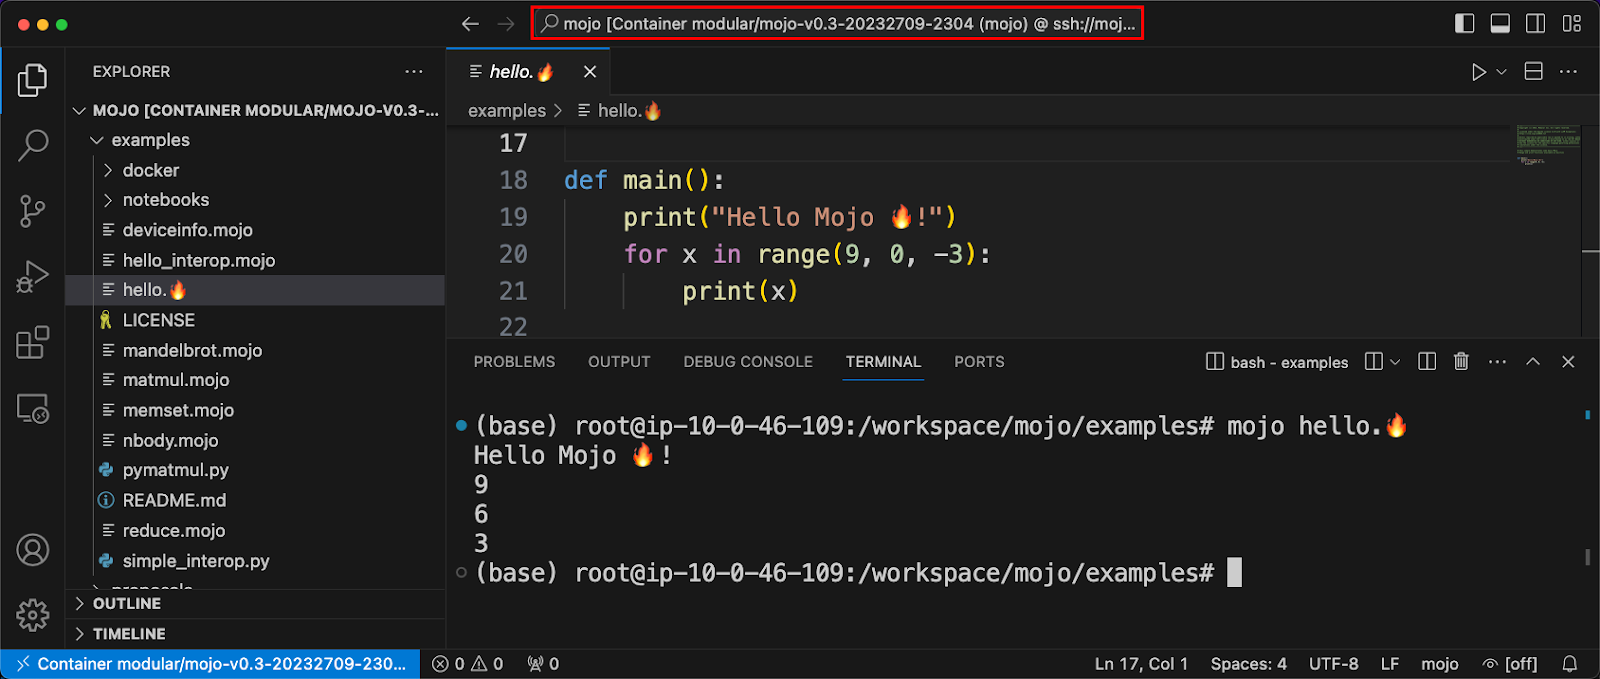Expand the TIMELINE section
The image size is (1600, 679).
point(255,634)
